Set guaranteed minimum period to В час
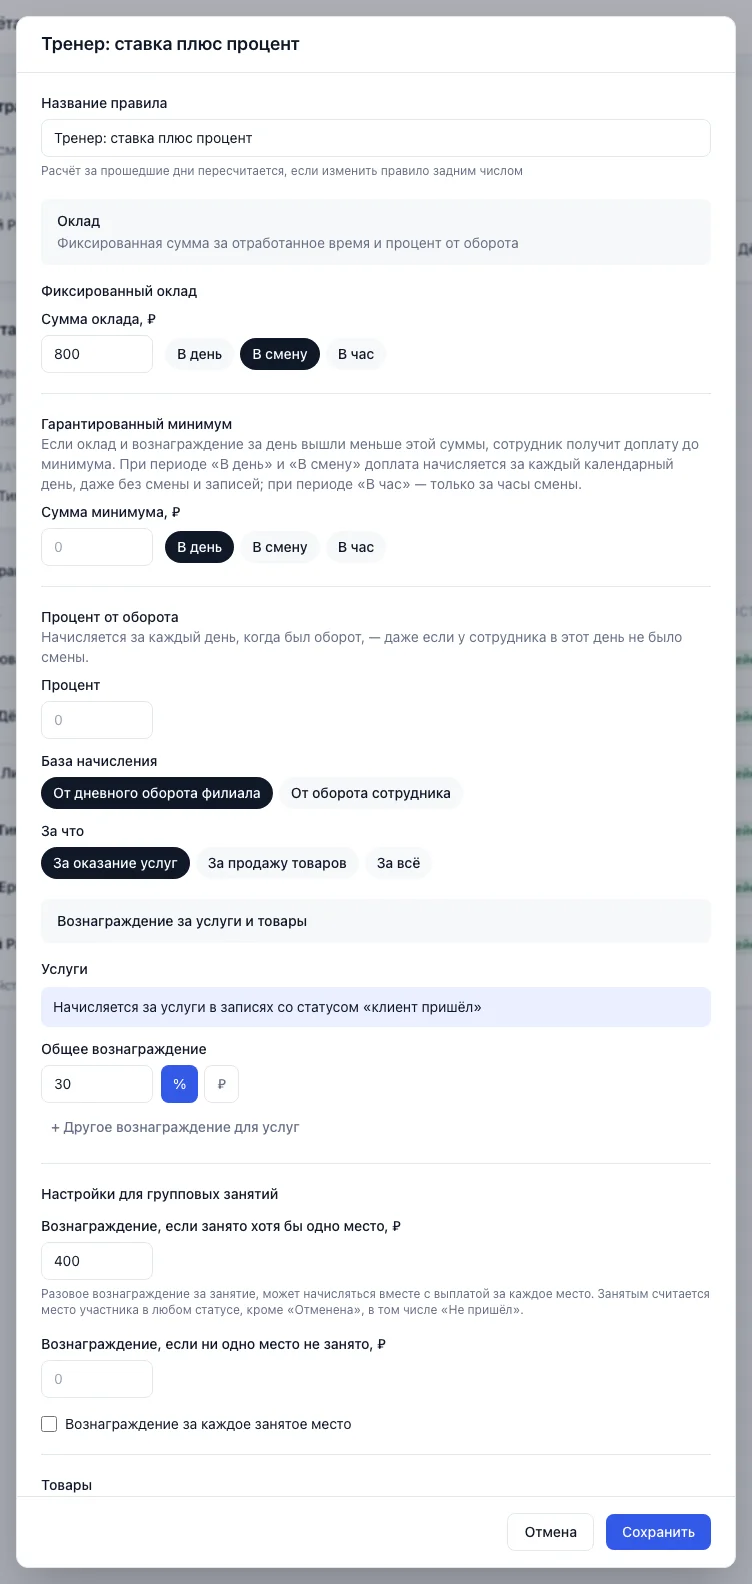Viewport: 752px width, 1584px height. tap(356, 547)
